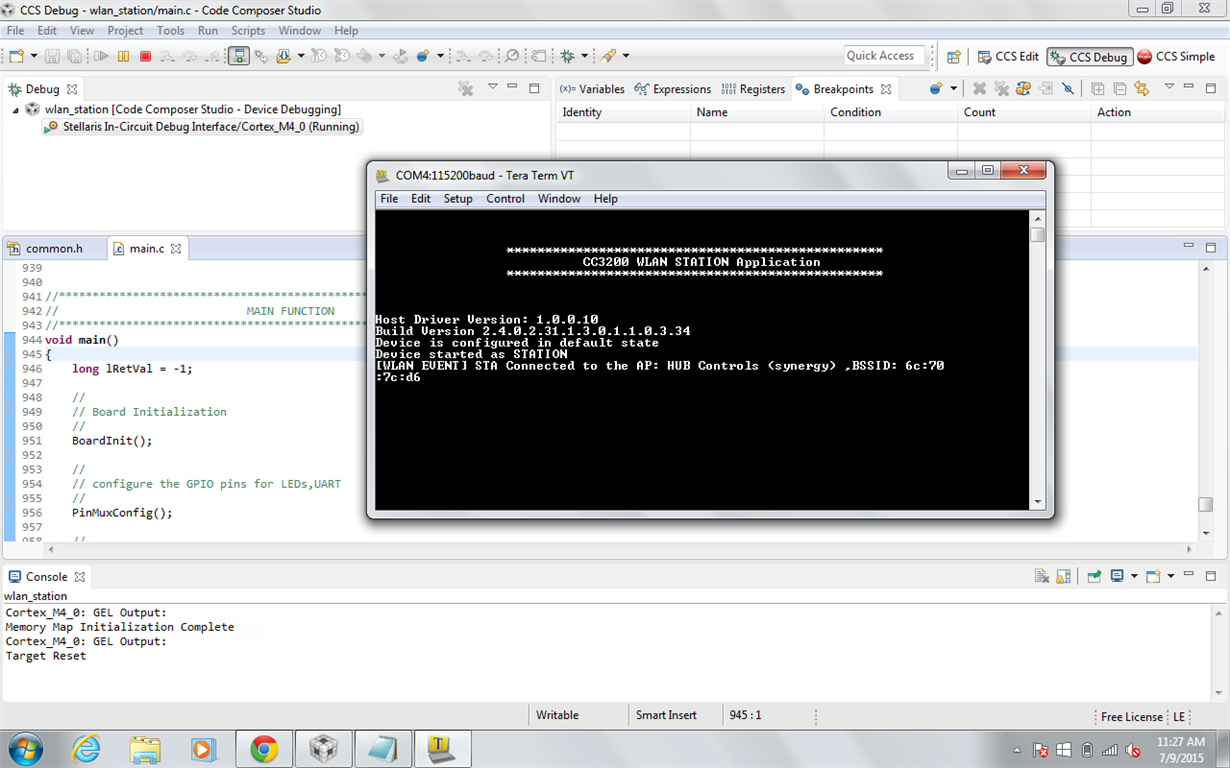
Task: Toggle the connect-target toolbar button (highlighted)
Action: pyautogui.click(x=240, y=56)
